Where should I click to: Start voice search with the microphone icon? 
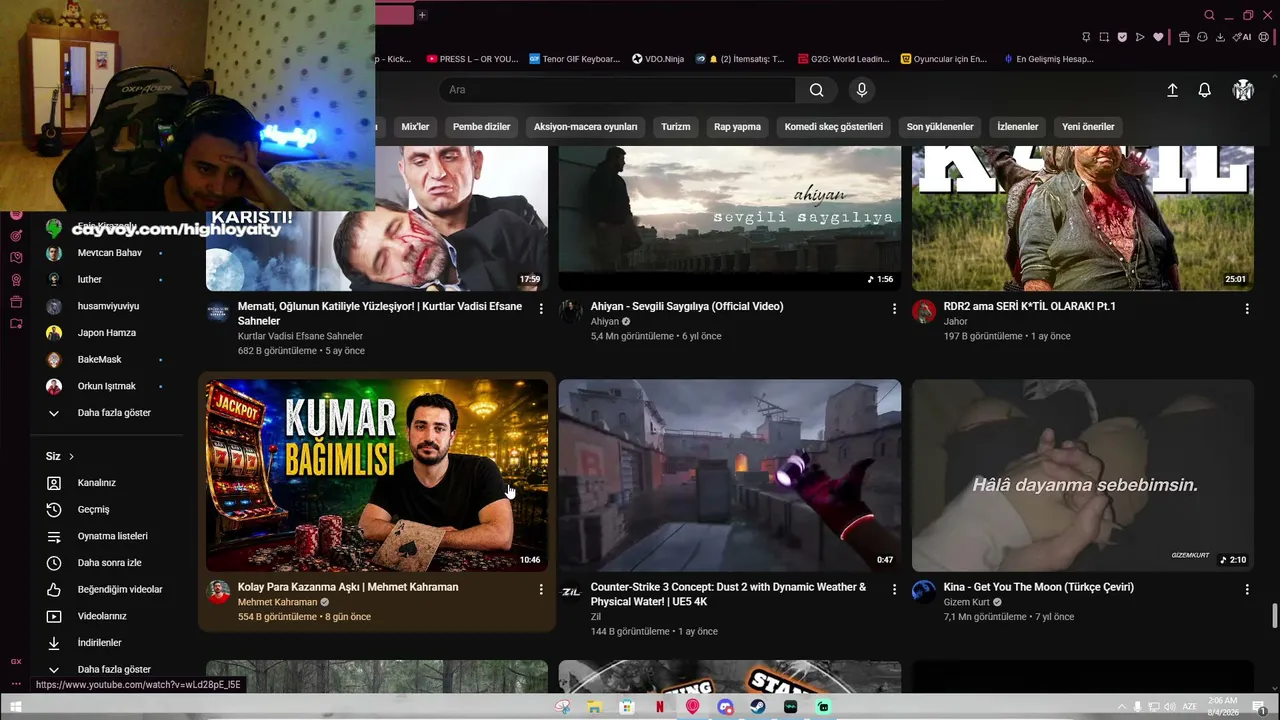(x=862, y=90)
